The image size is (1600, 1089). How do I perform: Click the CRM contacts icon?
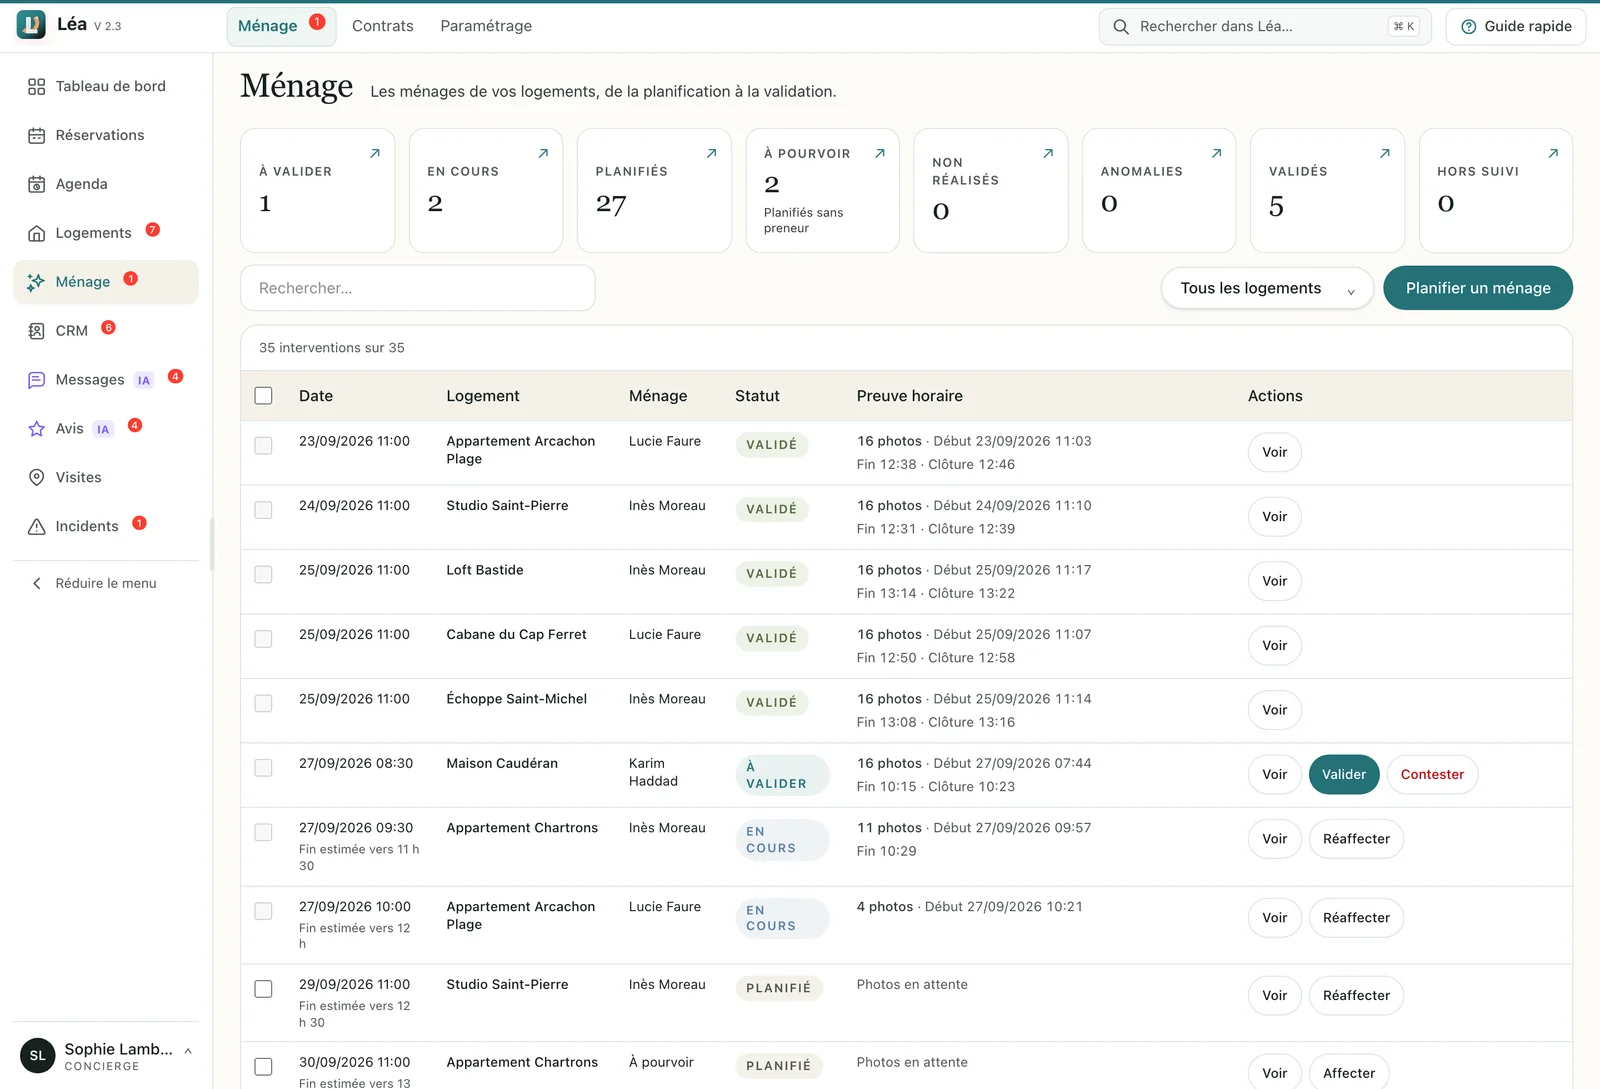tap(37, 331)
